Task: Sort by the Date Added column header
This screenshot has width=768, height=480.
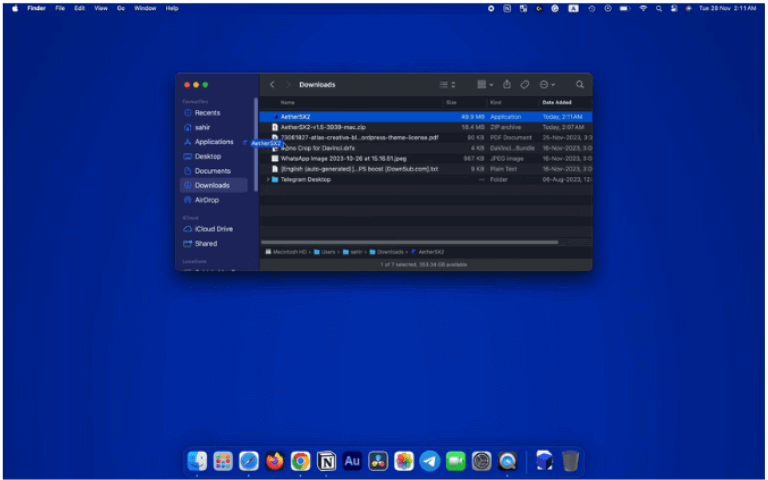Action: [557, 102]
